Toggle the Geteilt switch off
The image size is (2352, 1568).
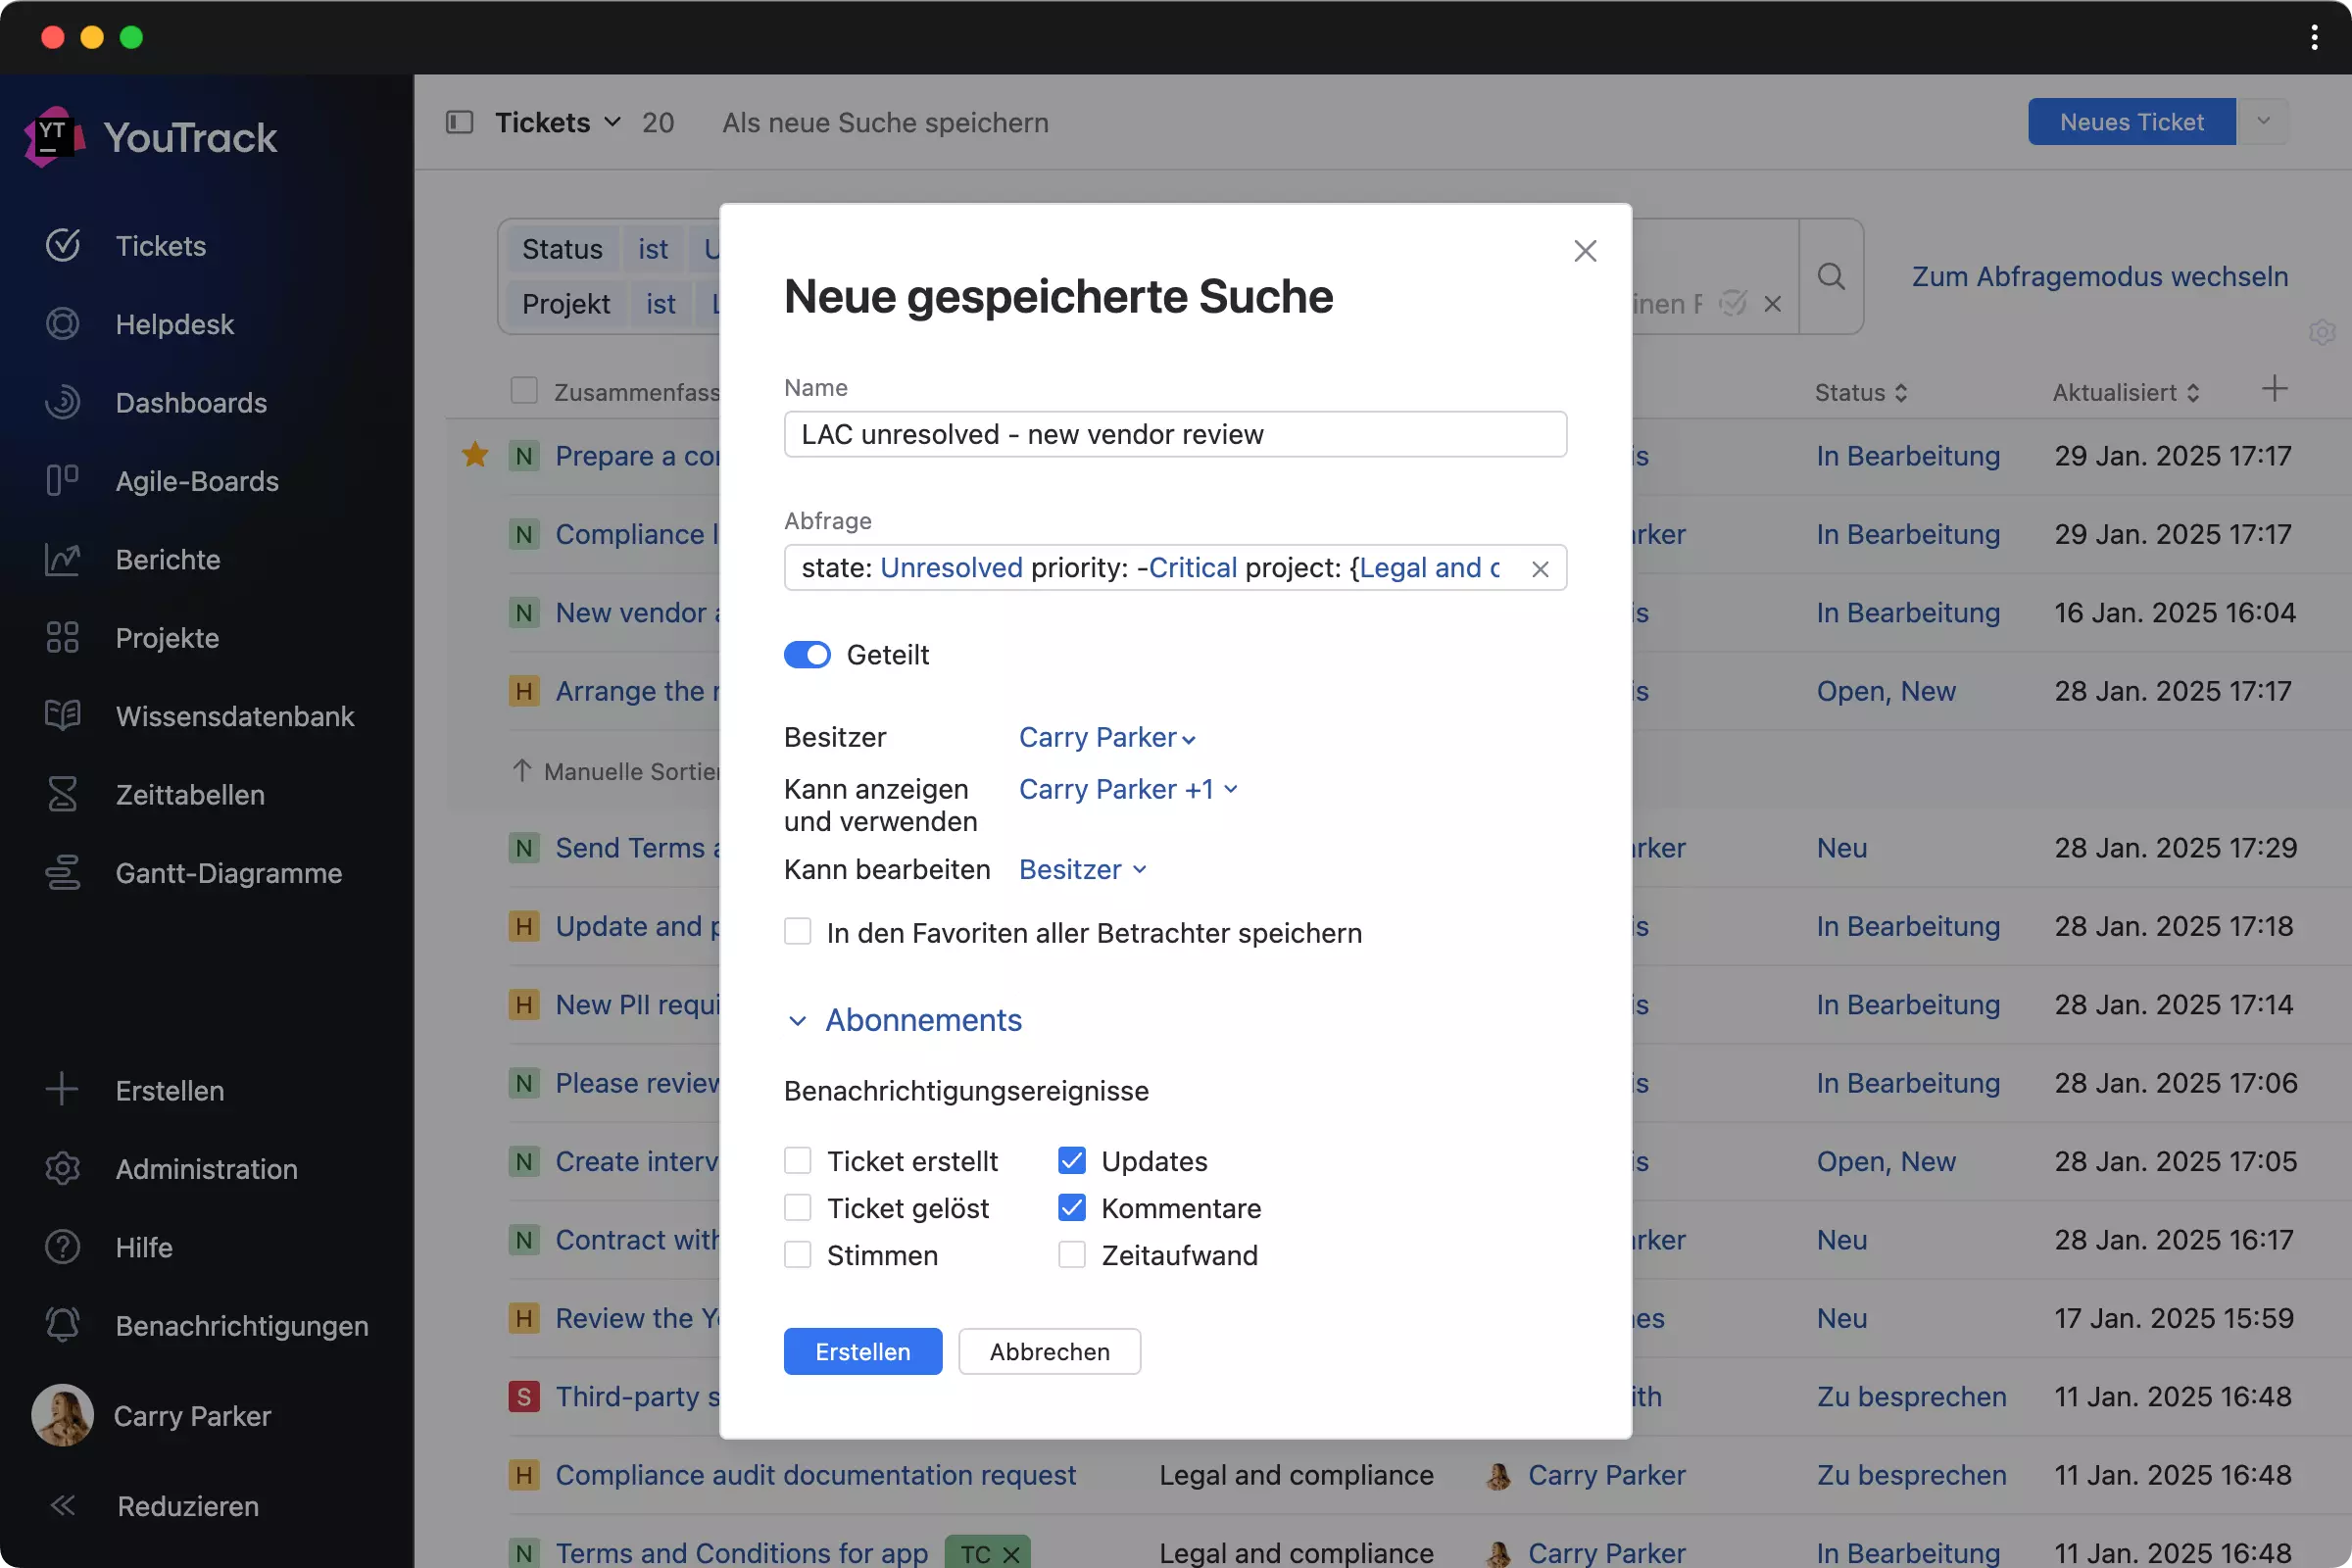[807, 655]
